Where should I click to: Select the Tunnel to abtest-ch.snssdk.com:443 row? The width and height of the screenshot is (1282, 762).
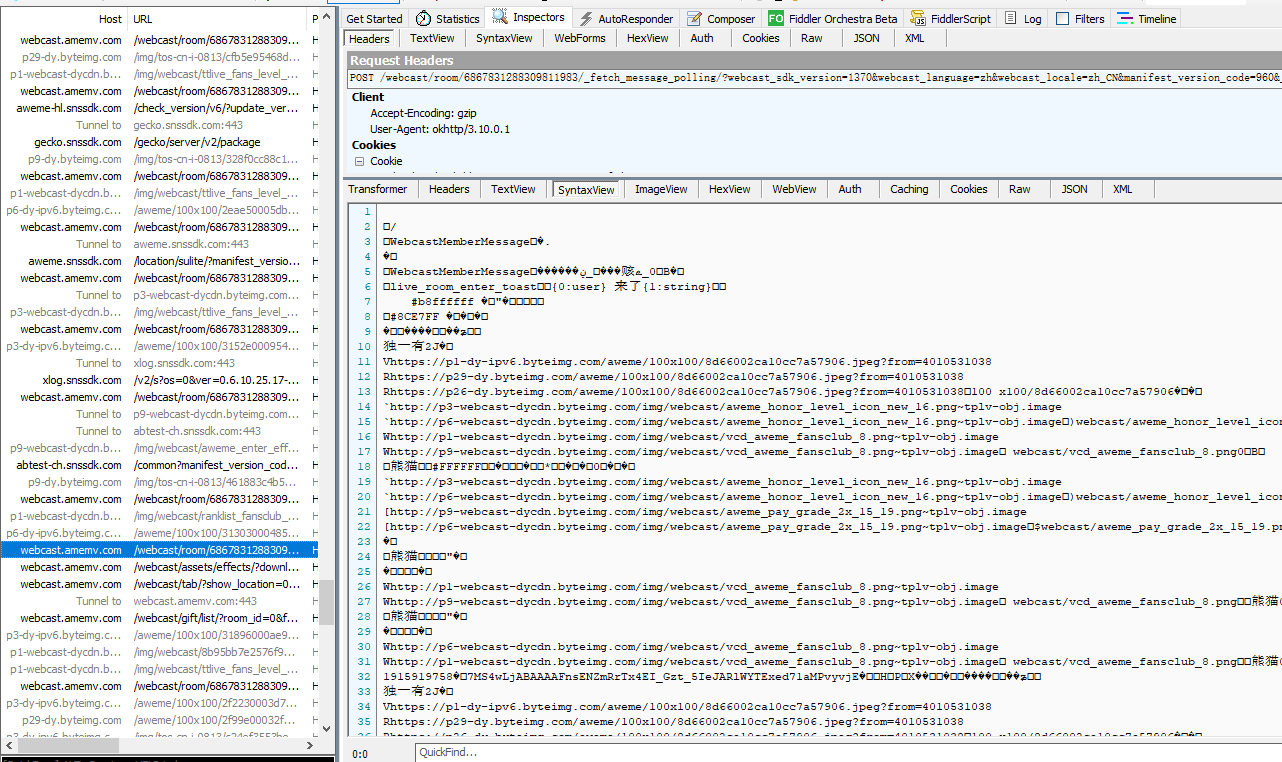160,431
